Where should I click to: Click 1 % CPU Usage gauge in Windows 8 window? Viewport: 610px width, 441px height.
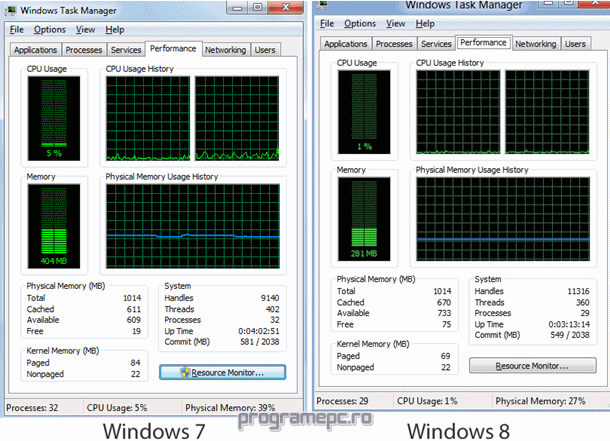point(364,112)
